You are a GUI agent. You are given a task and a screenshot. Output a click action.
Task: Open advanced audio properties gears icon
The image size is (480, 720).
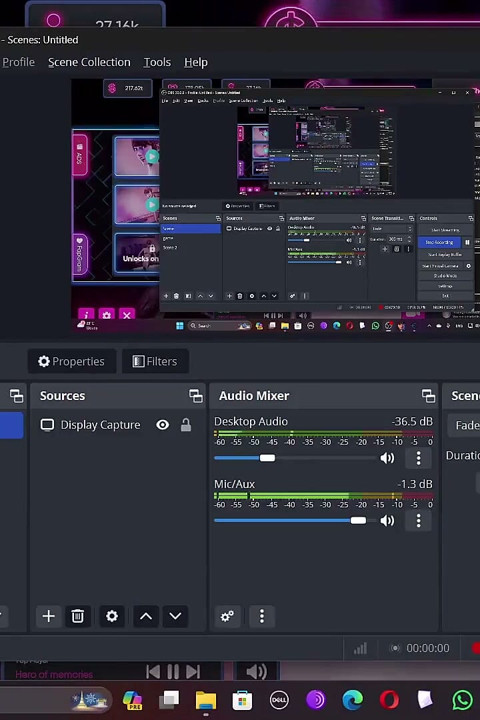[x=227, y=616]
